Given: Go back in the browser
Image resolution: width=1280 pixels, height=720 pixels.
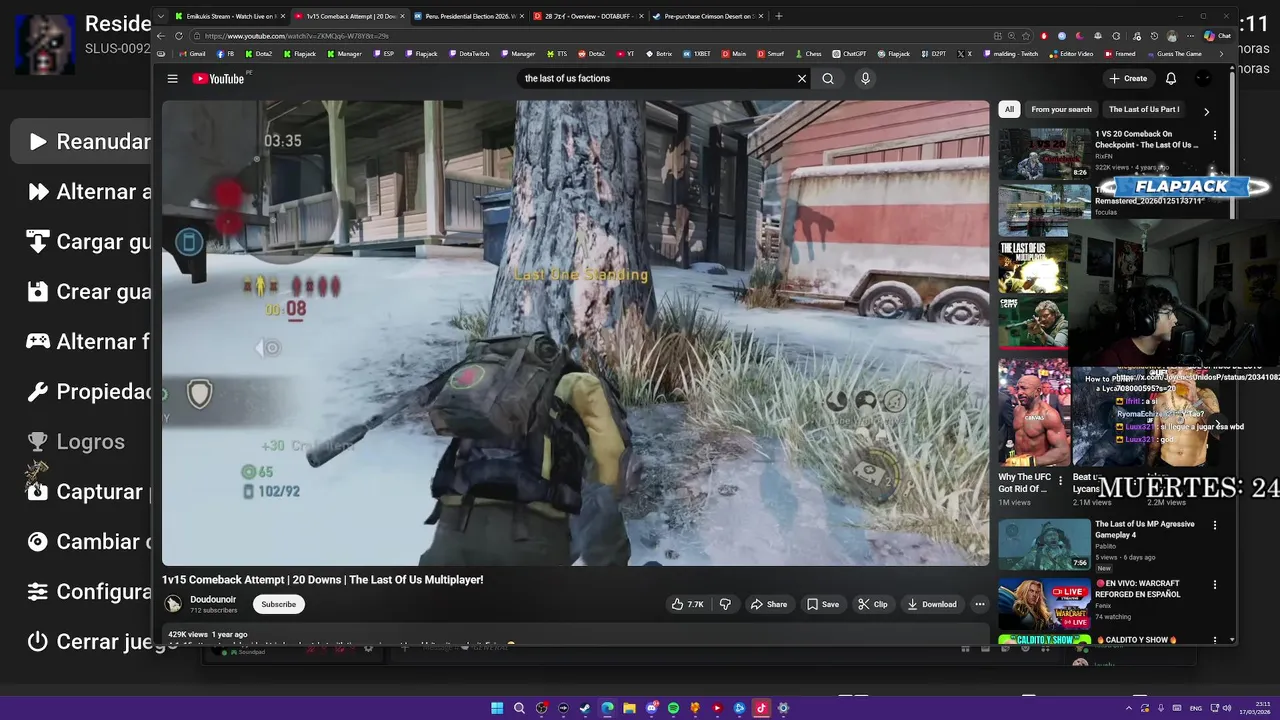Looking at the screenshot, I should [161, 36].
